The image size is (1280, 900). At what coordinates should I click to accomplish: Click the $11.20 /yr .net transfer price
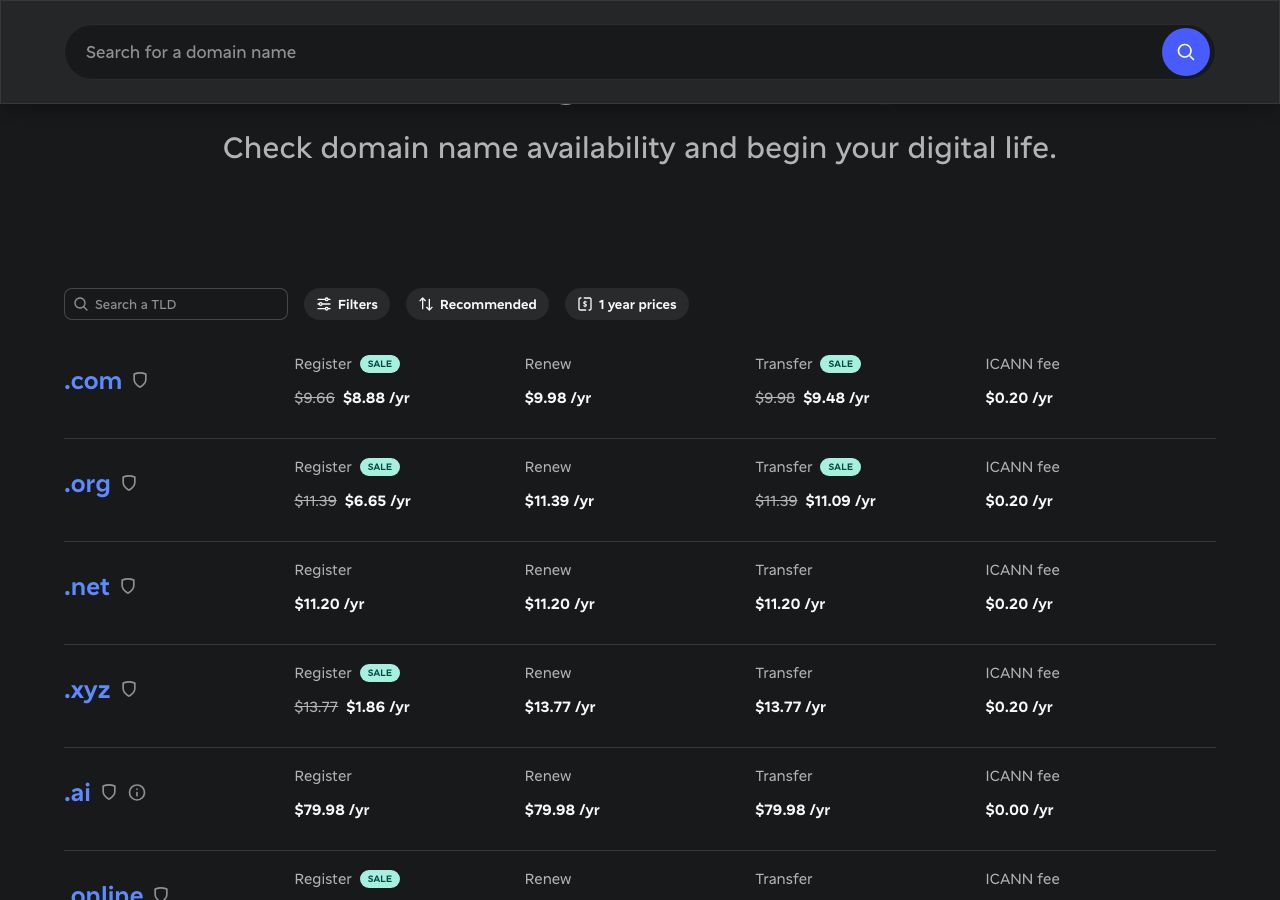790,604
